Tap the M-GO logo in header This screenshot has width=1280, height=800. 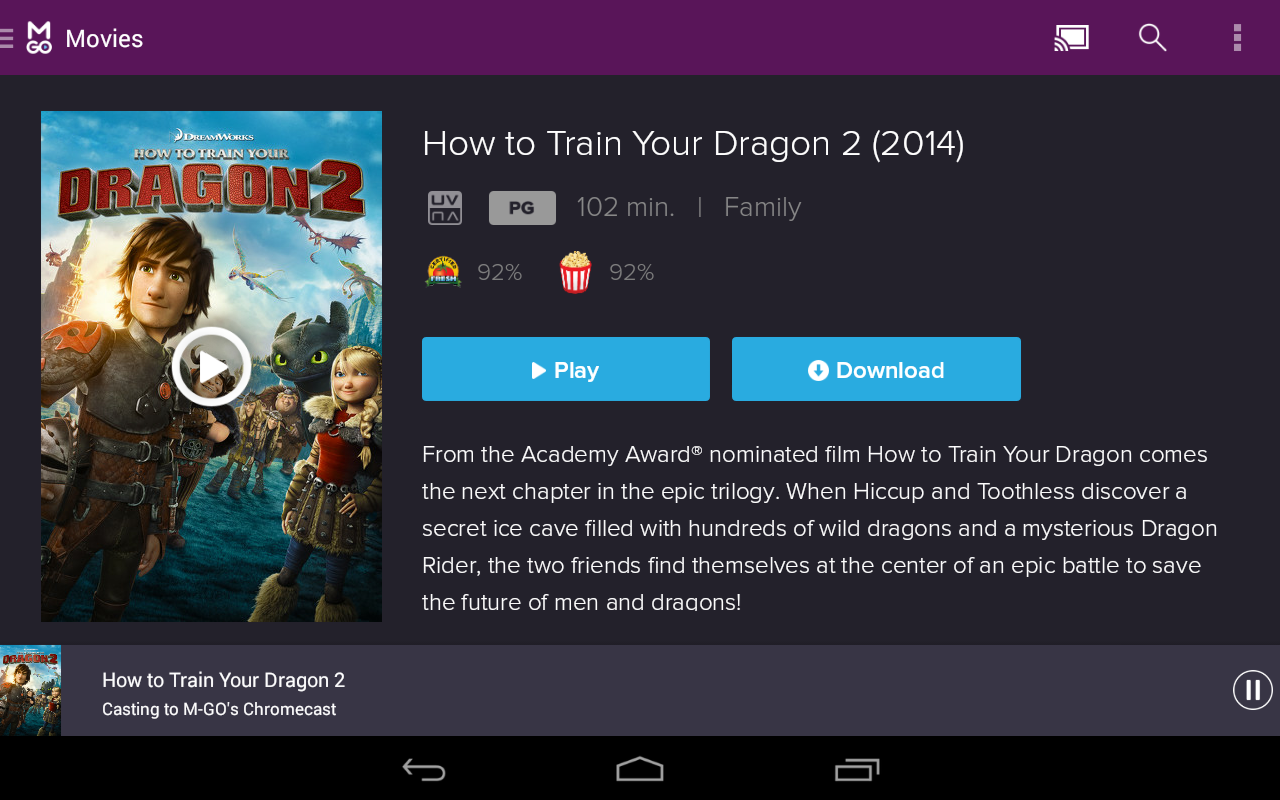point(39,38)
